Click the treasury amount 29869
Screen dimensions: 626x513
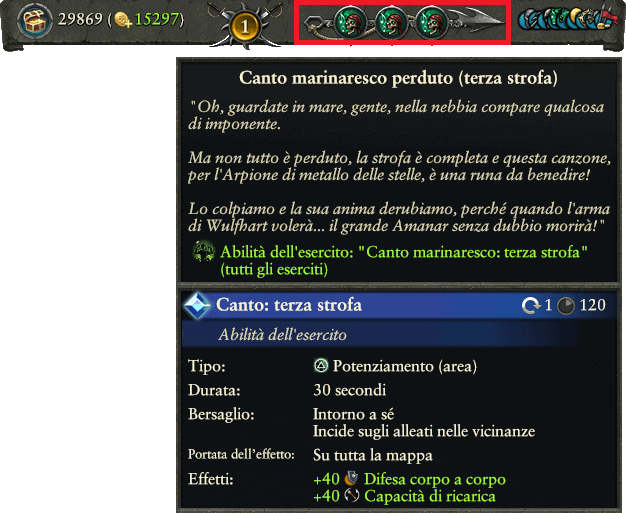(80, 19)
